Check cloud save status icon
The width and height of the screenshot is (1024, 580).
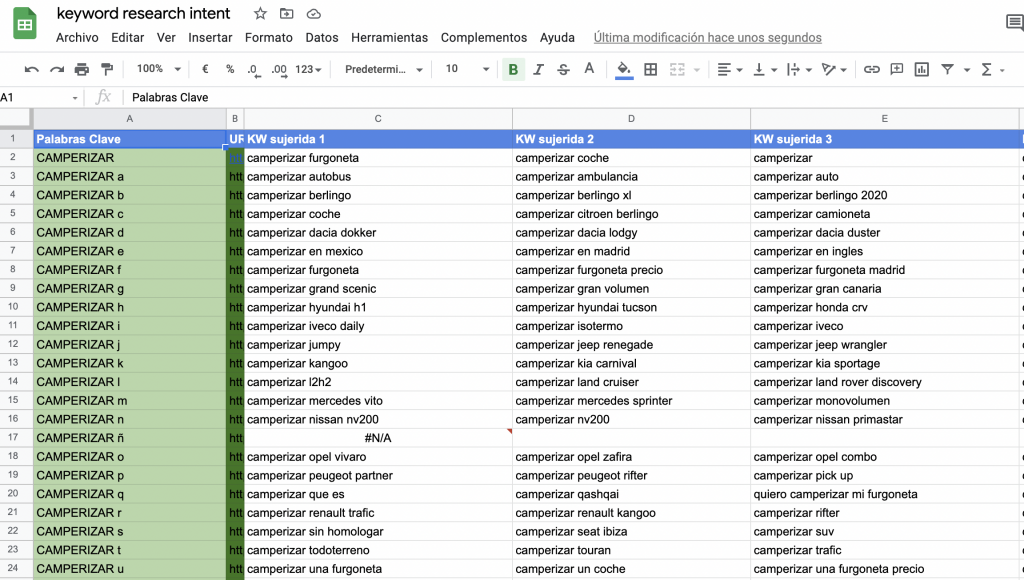[313, 14]
